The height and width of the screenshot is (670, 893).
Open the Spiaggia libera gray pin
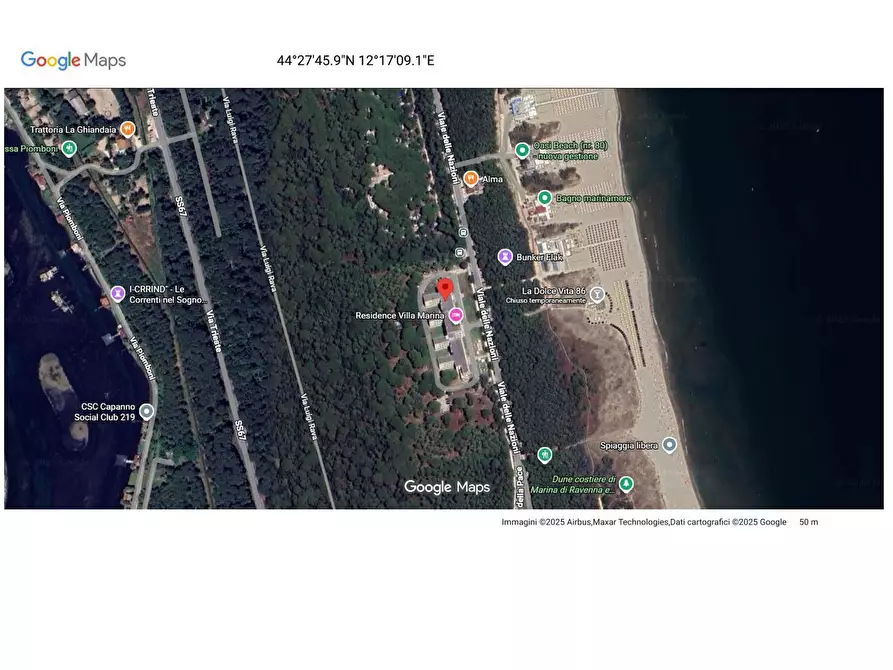pyautogui.click(x=669, y=444)
